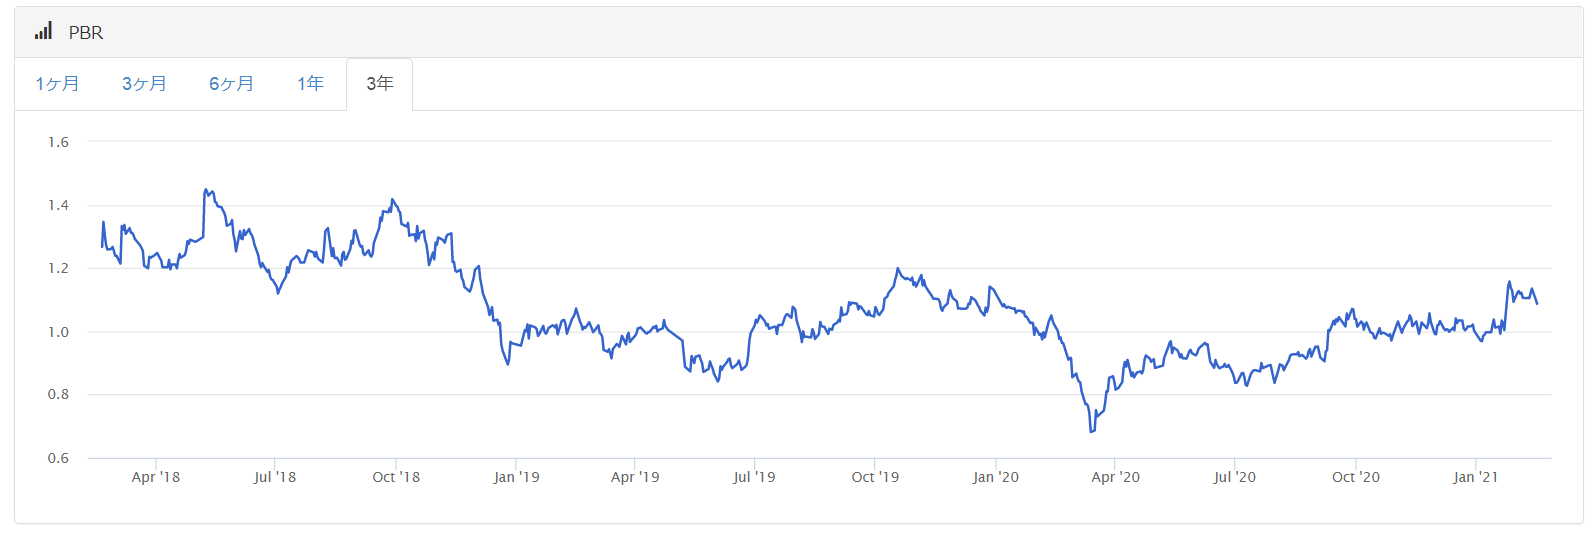Click the Jan '21 axis label
Viewport: 1594px width, 538px height.
coord(1475,477)
